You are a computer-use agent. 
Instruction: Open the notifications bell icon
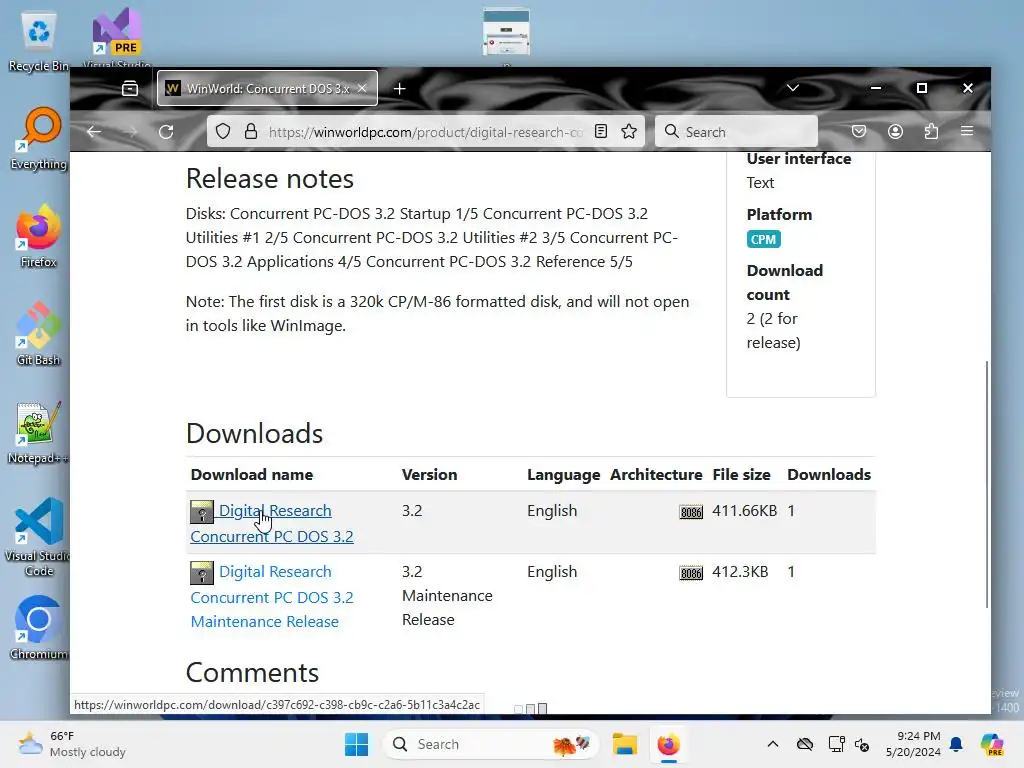[x=956, y=744]
